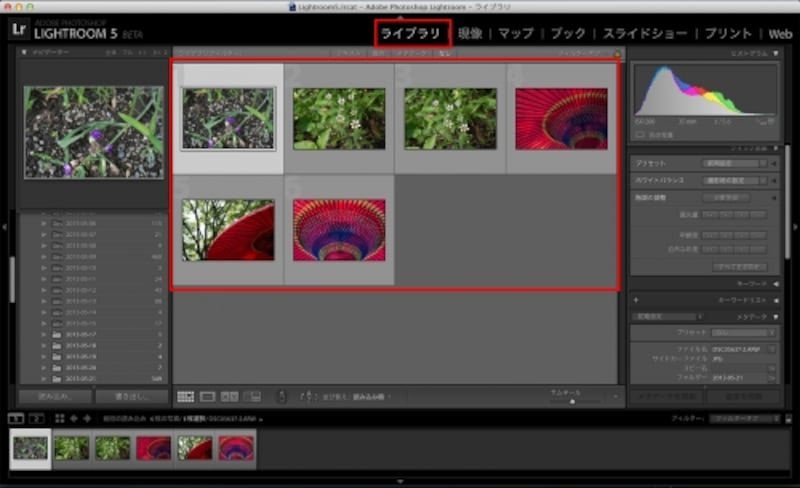The height and width of the screenshot is (488, 800).
Task: Collapse the Metadata panel header
Action: [x=776, y=317]
